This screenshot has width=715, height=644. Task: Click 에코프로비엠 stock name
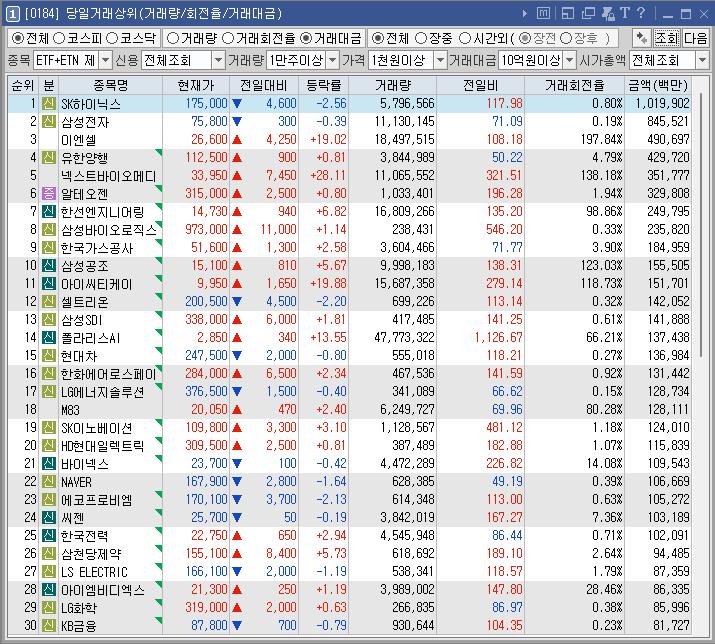point(97,500)
